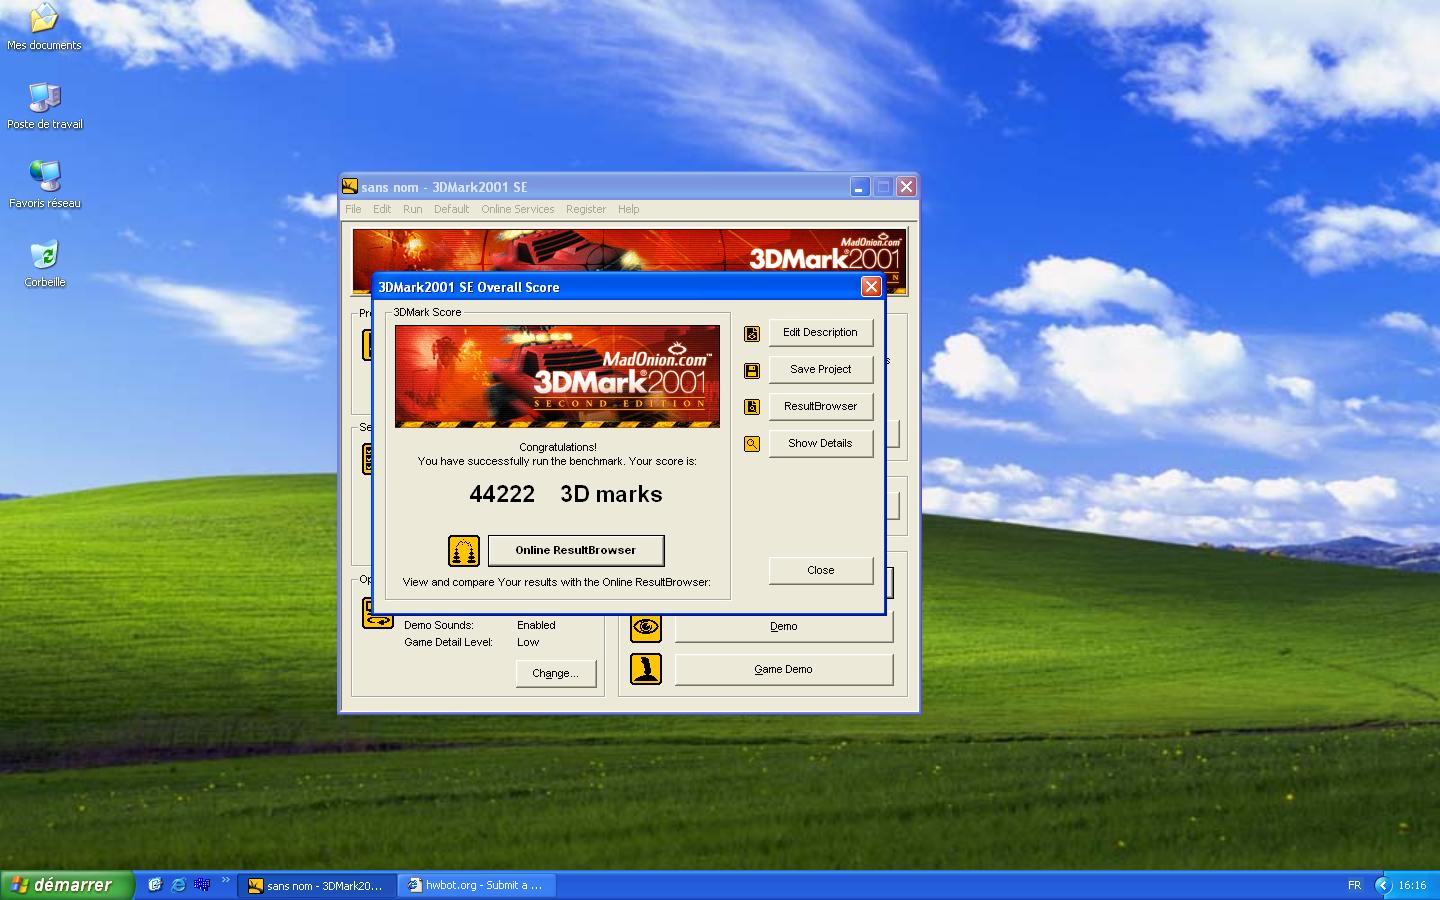Screen dimensions: 1440x900
Task: Expand the Quick Launch chevron
Action: coord(226,881)
